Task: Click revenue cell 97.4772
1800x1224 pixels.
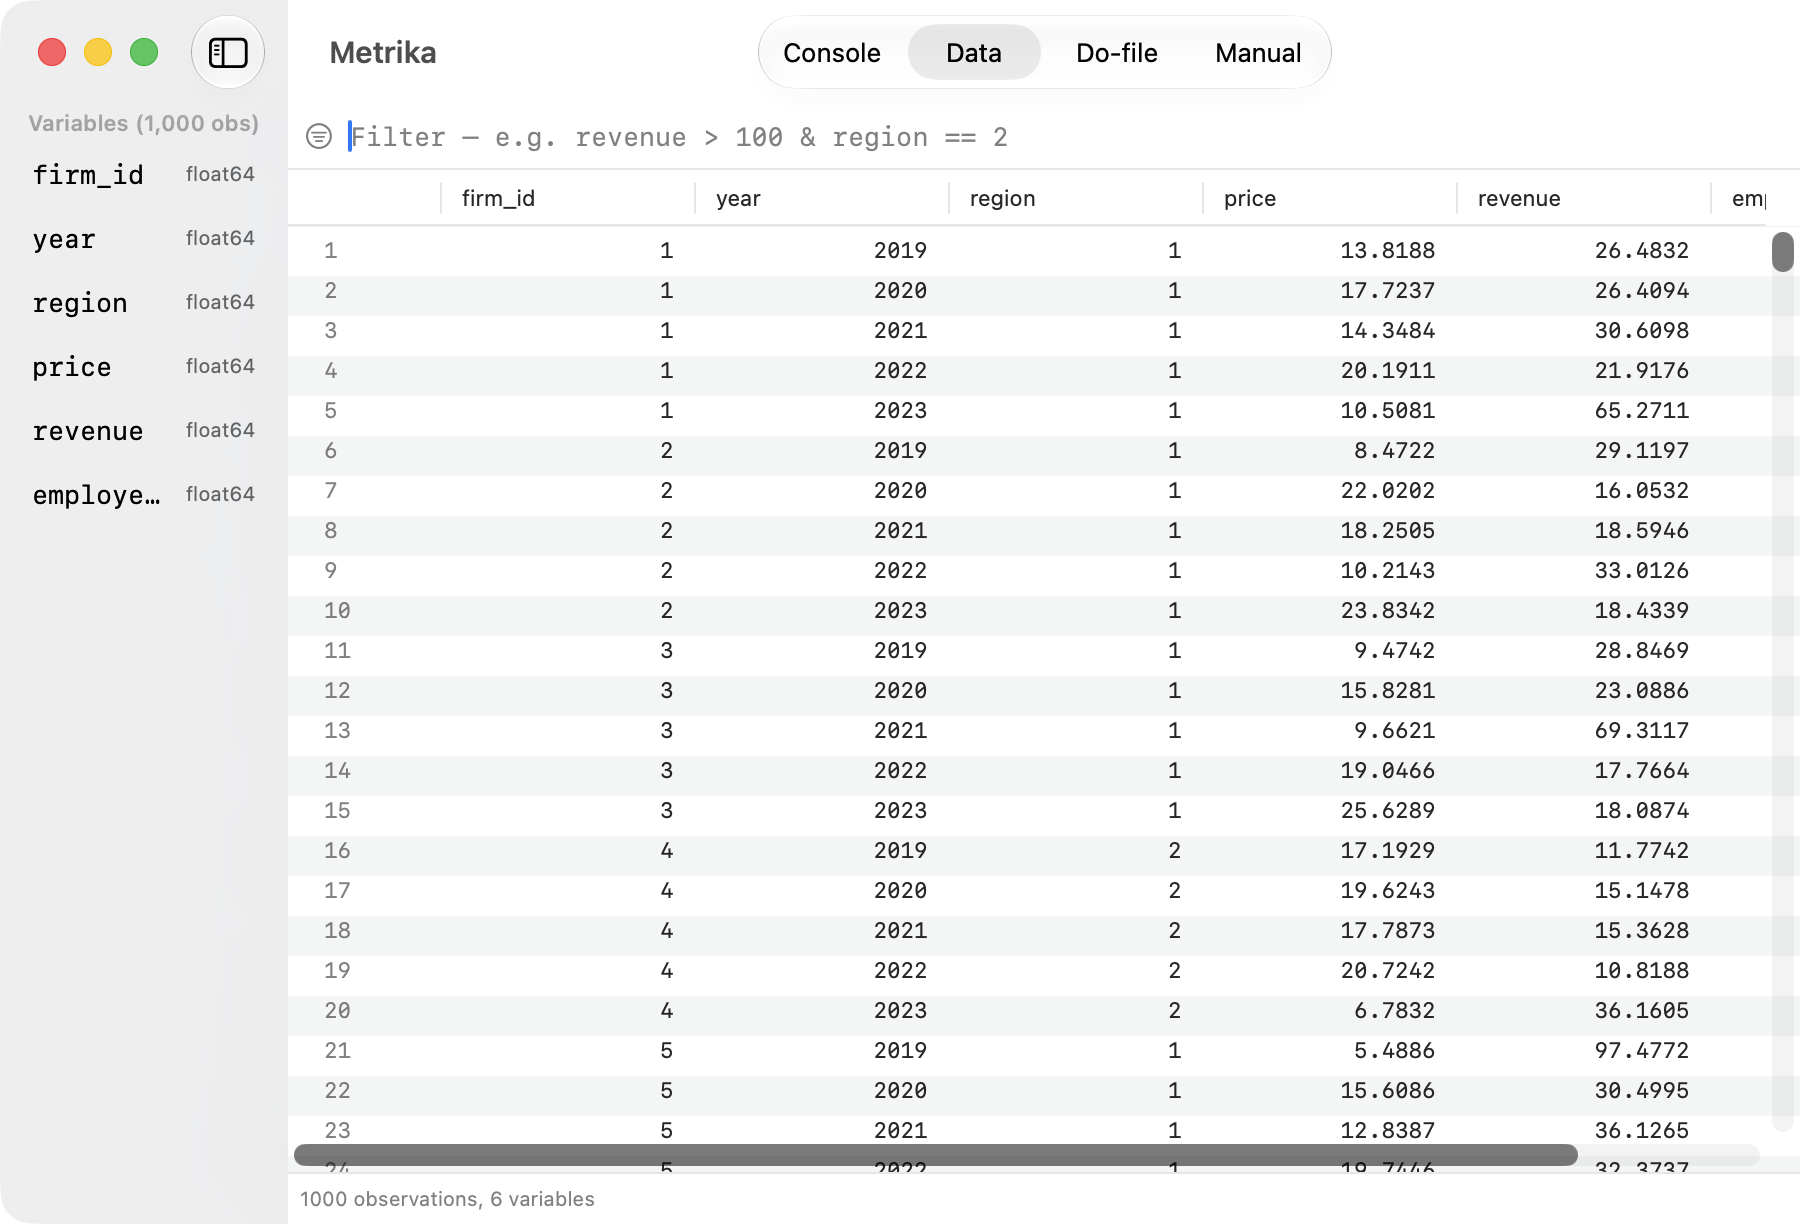Action: point(1641,1050)
